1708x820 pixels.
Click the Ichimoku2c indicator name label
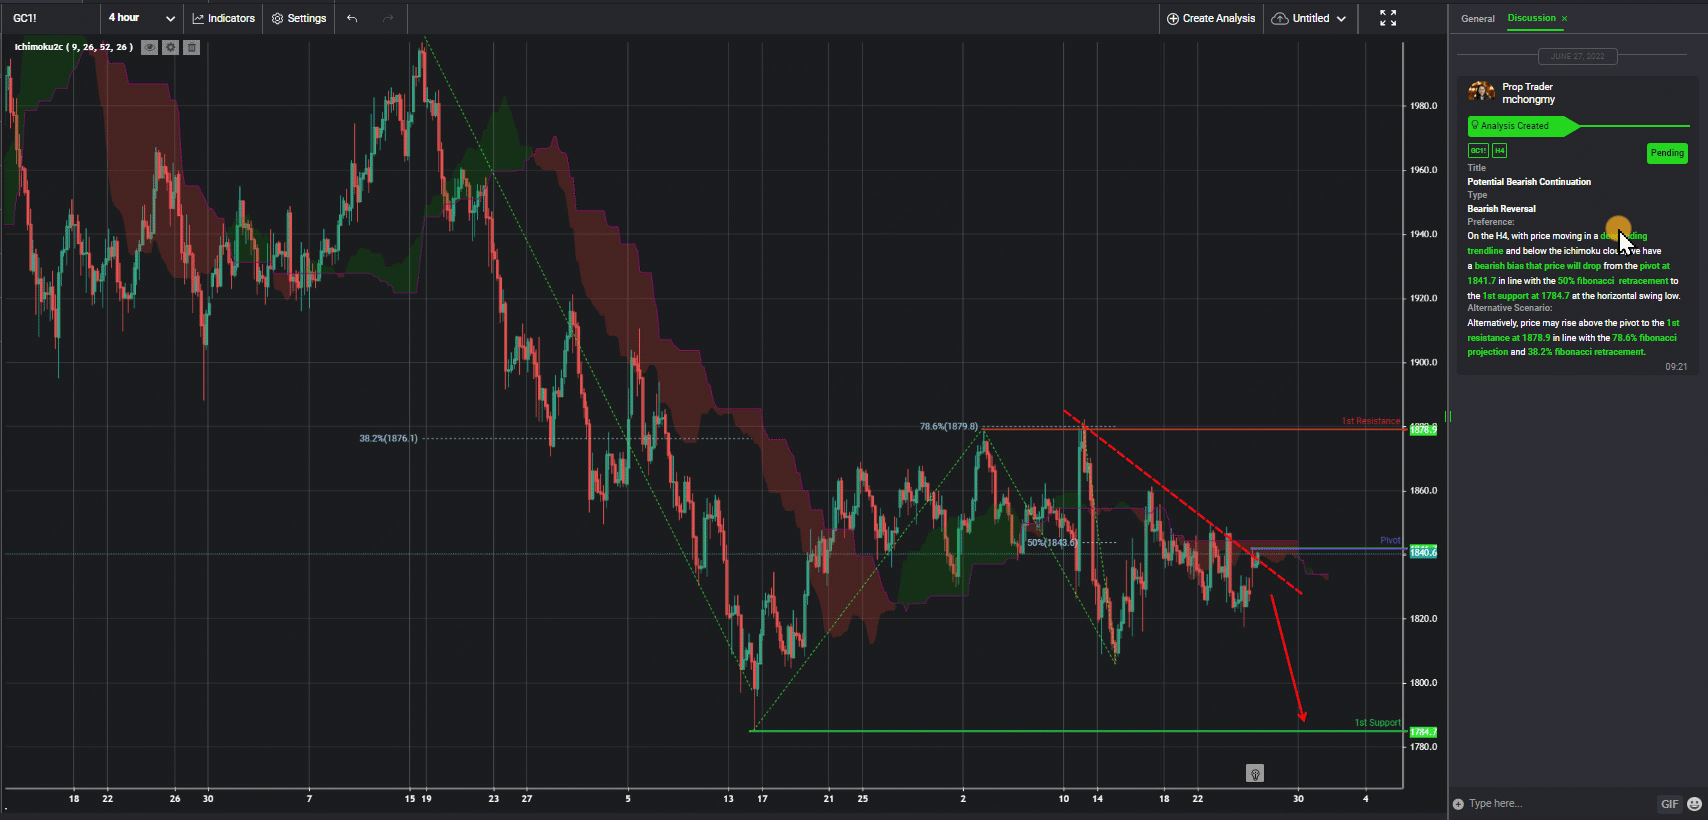tap(73, 47)
